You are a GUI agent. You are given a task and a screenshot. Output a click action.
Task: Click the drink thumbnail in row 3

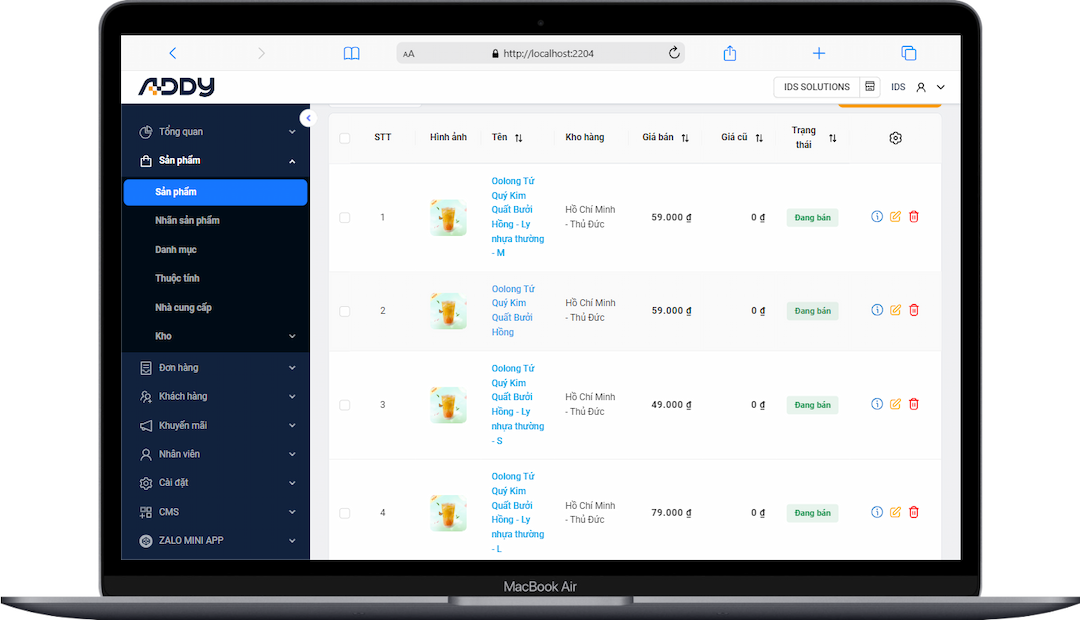(448, 405)
